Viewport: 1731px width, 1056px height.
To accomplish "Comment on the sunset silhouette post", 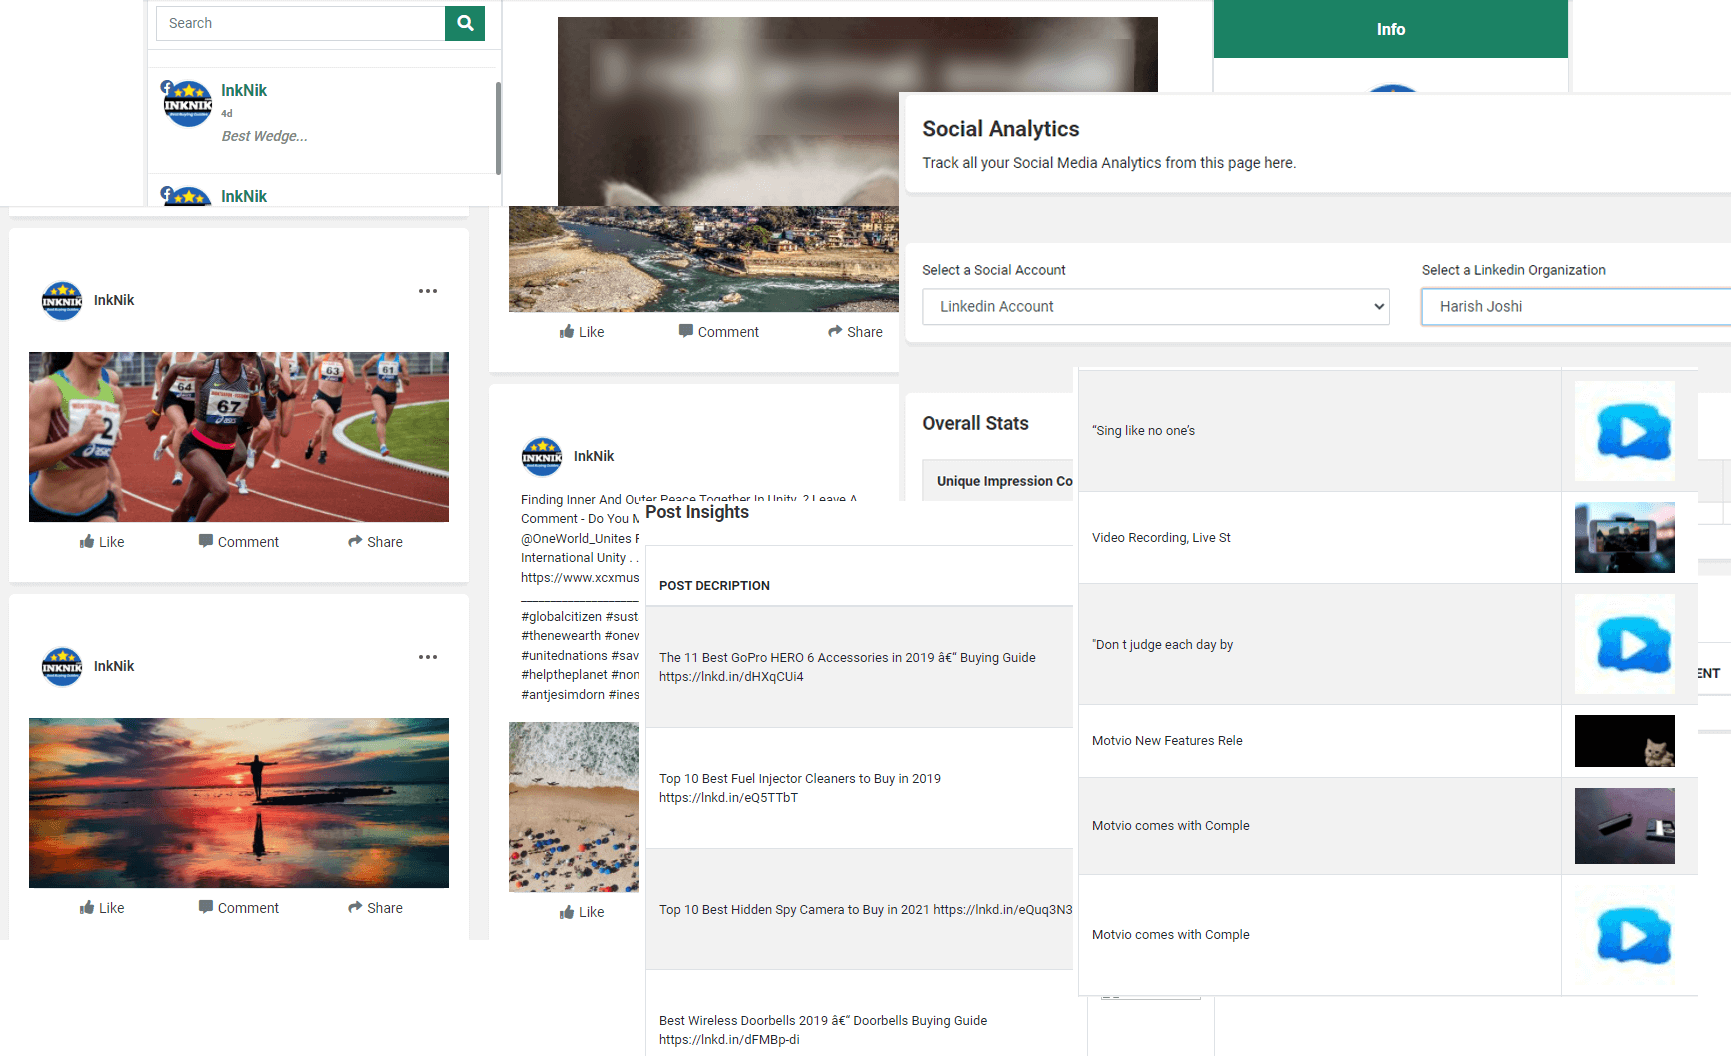I will click(238, 908).
